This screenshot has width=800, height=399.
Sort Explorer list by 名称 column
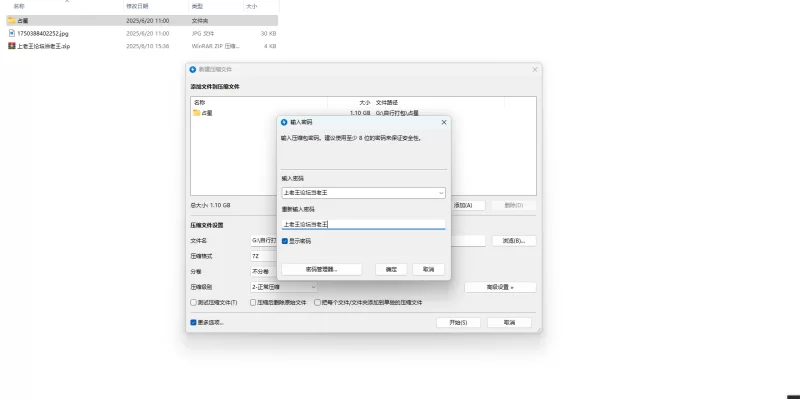click(19, 6)
